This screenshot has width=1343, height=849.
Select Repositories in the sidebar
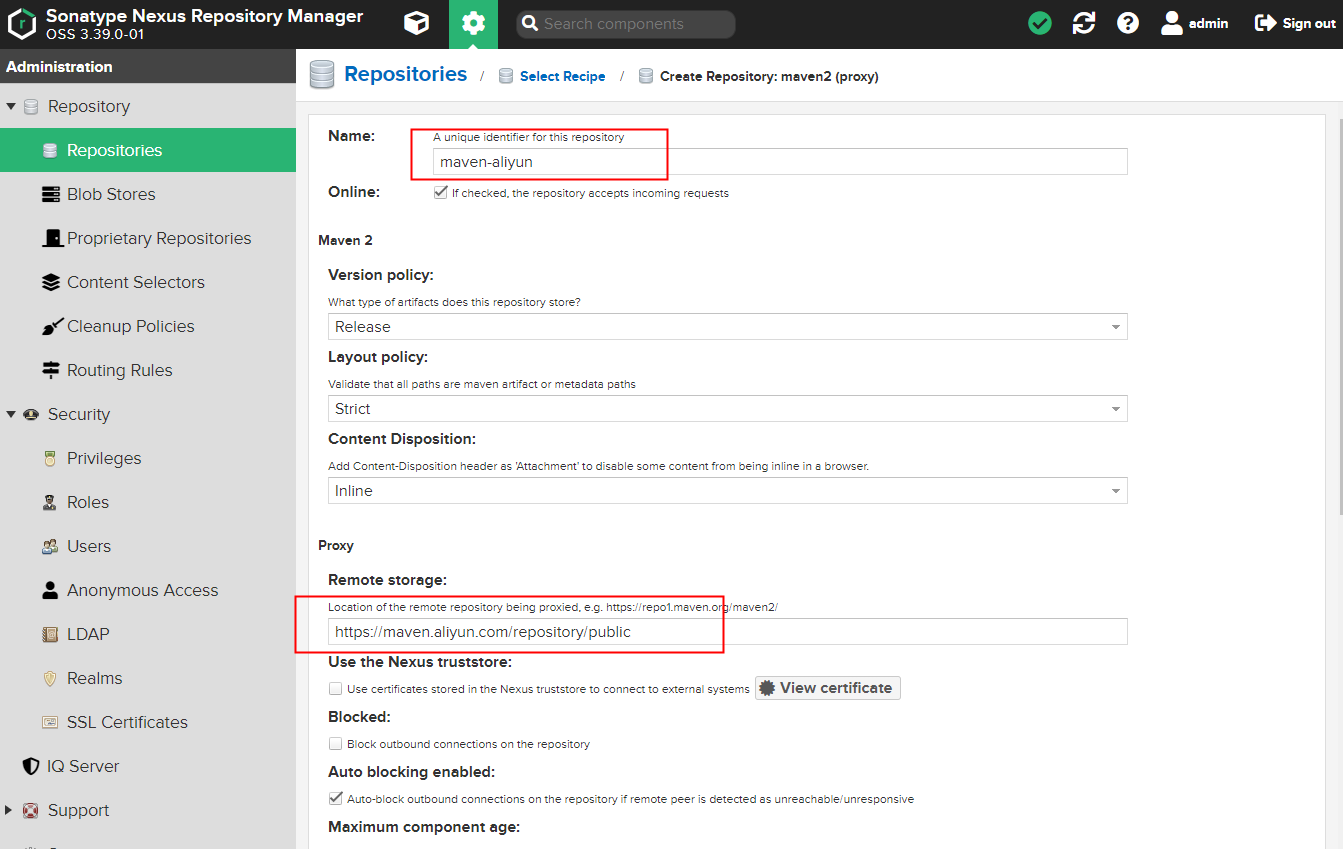[x=148, y=150]
